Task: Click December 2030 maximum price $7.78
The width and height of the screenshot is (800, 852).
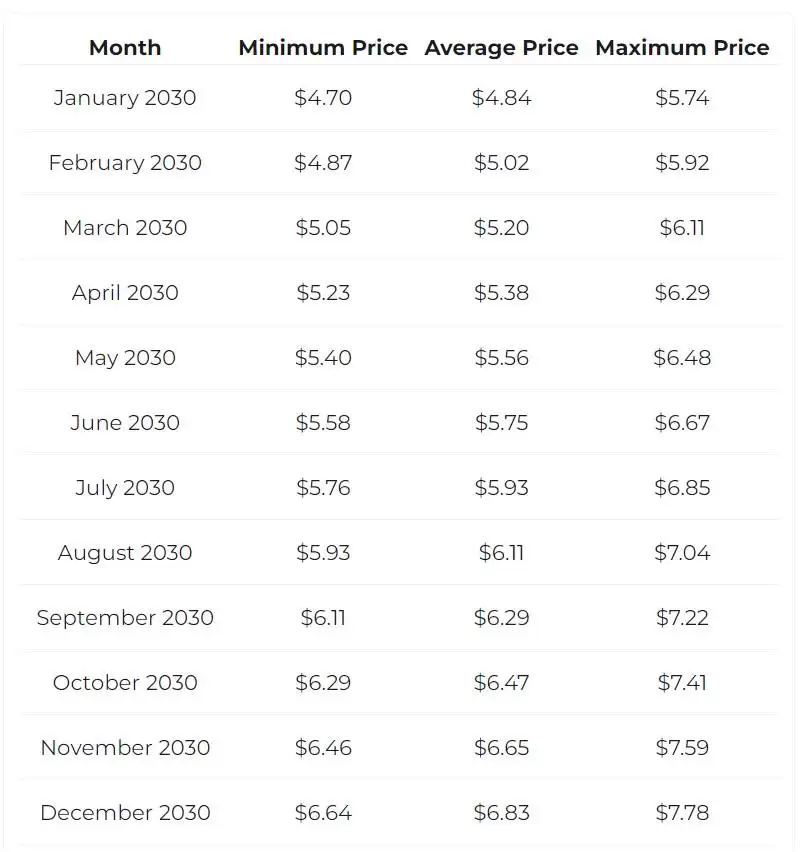Action: coord(682,813)
